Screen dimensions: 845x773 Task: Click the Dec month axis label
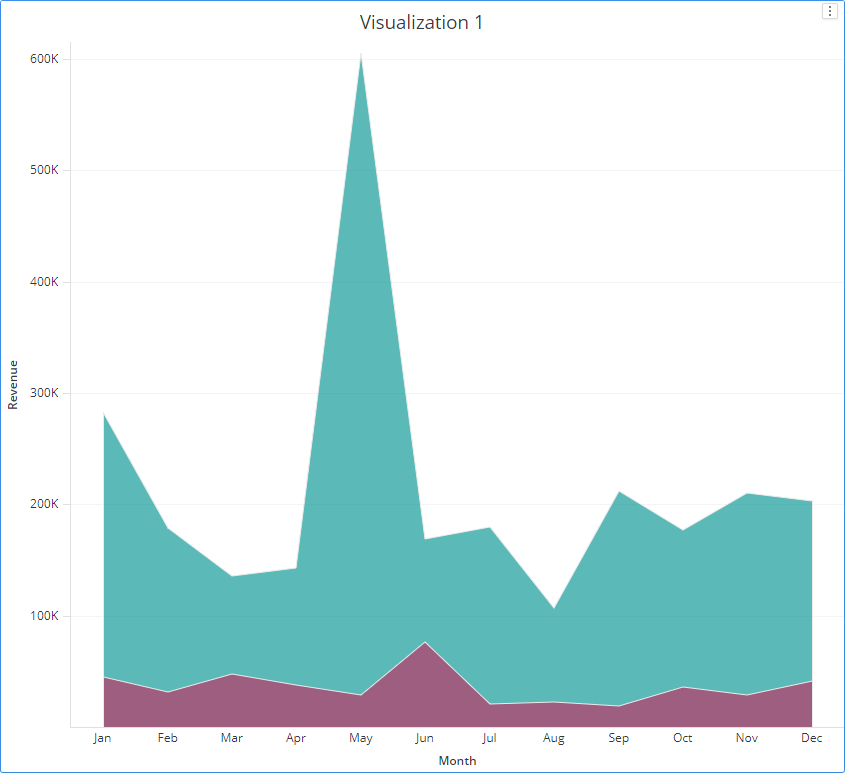812,738
